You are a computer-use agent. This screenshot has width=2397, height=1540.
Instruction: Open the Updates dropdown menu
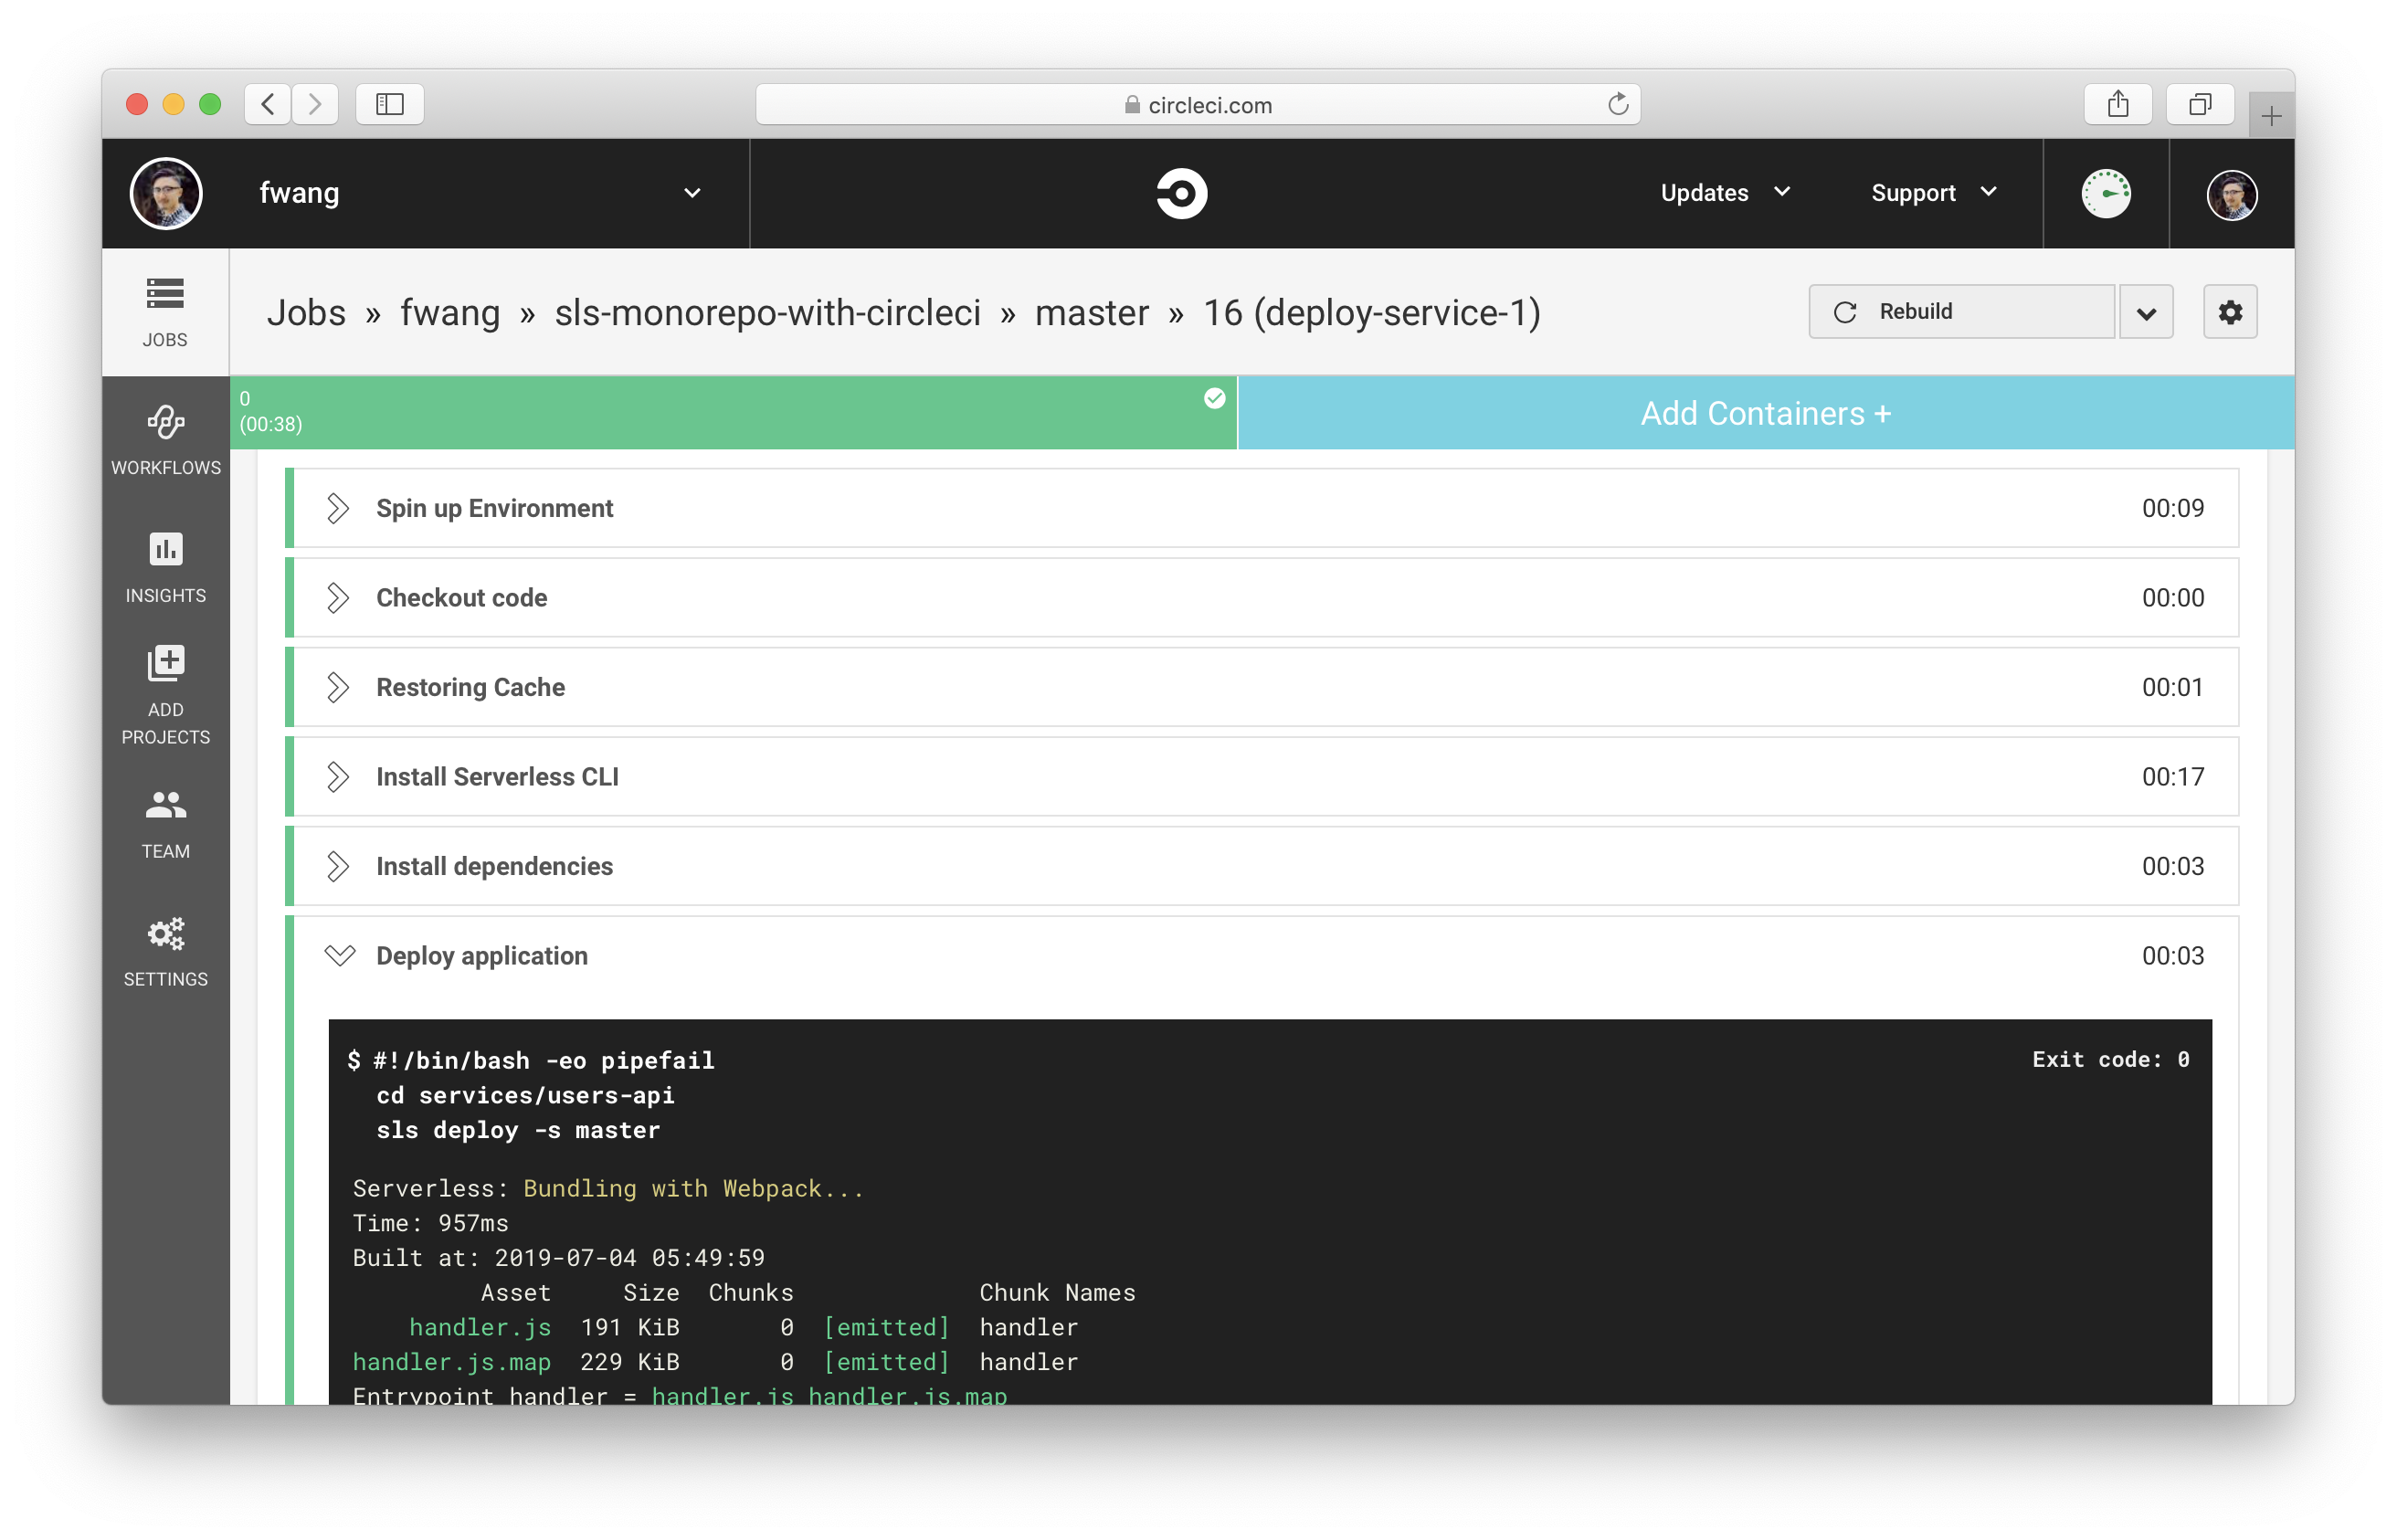coord(1726,193)
